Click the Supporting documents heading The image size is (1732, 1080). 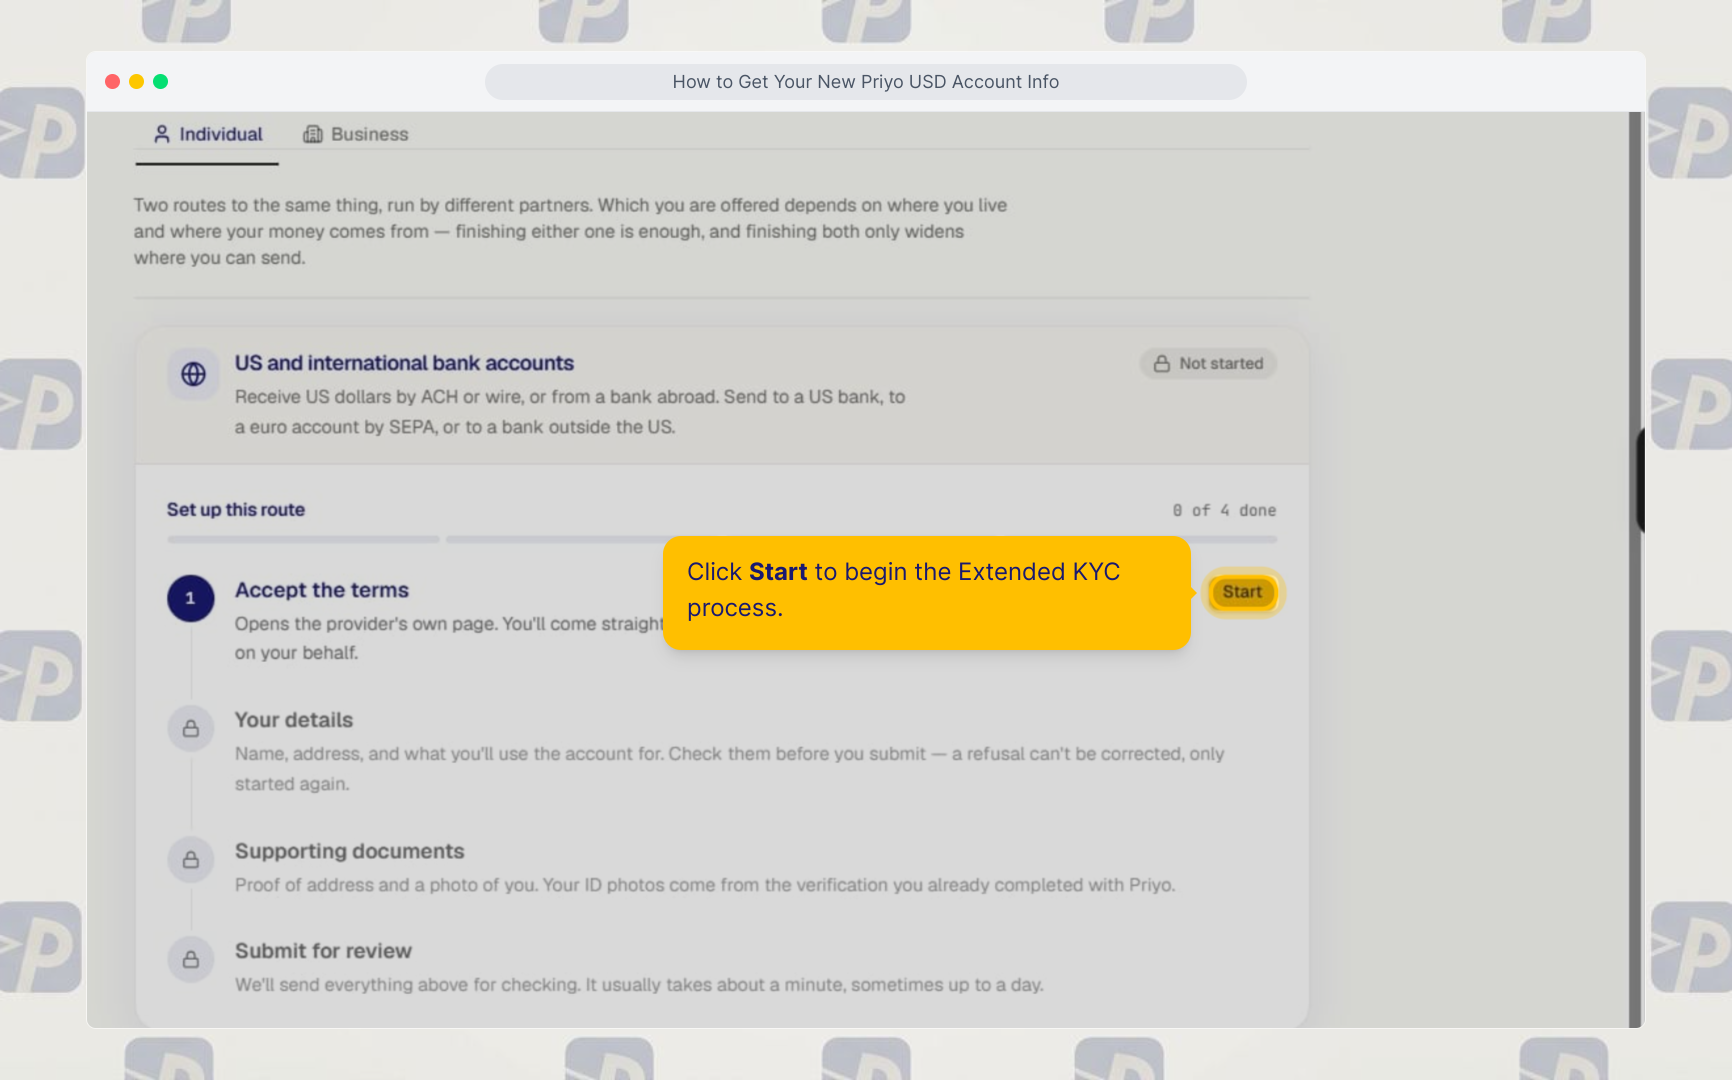click(350, 851)
